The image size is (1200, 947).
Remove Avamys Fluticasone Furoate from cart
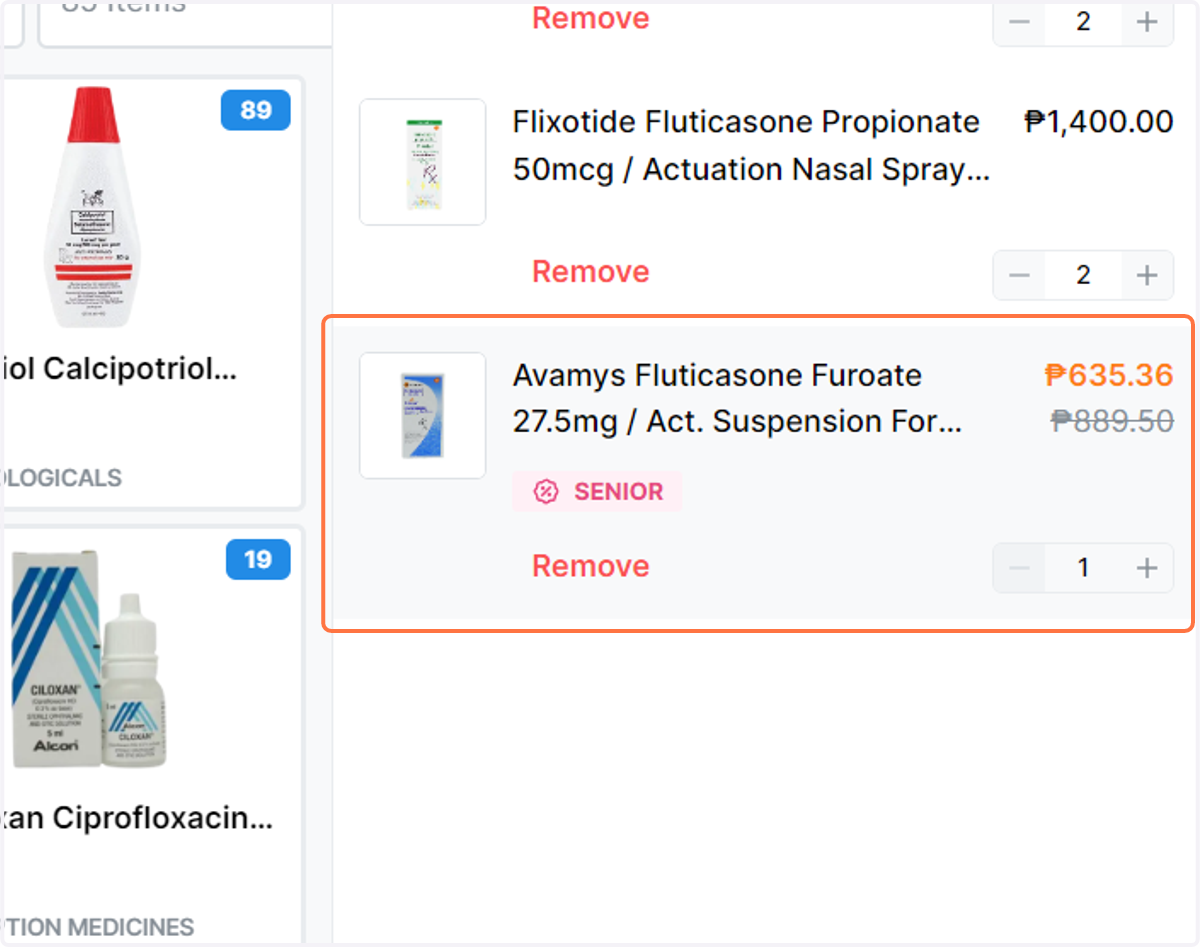(x=591, y=566)
